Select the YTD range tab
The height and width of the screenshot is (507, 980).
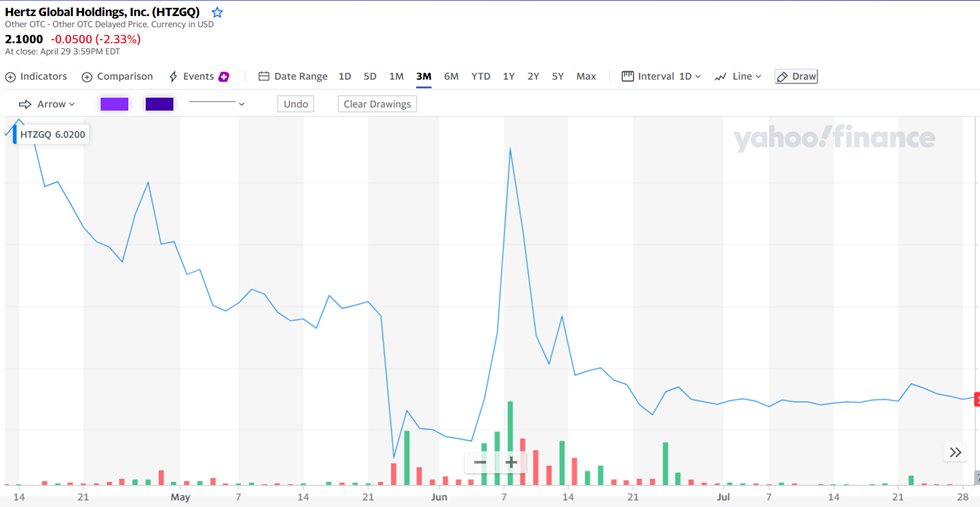click(481, 76)
